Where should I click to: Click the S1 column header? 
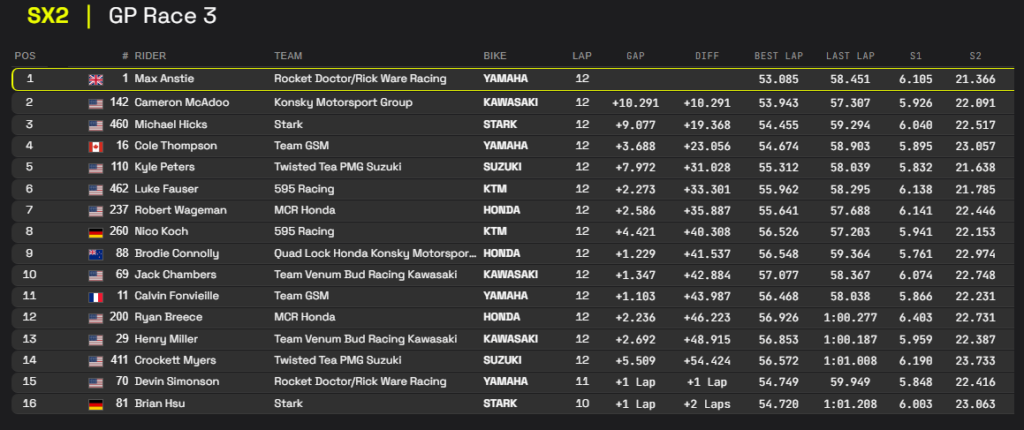pyautogui.click(x=916, y=56)
